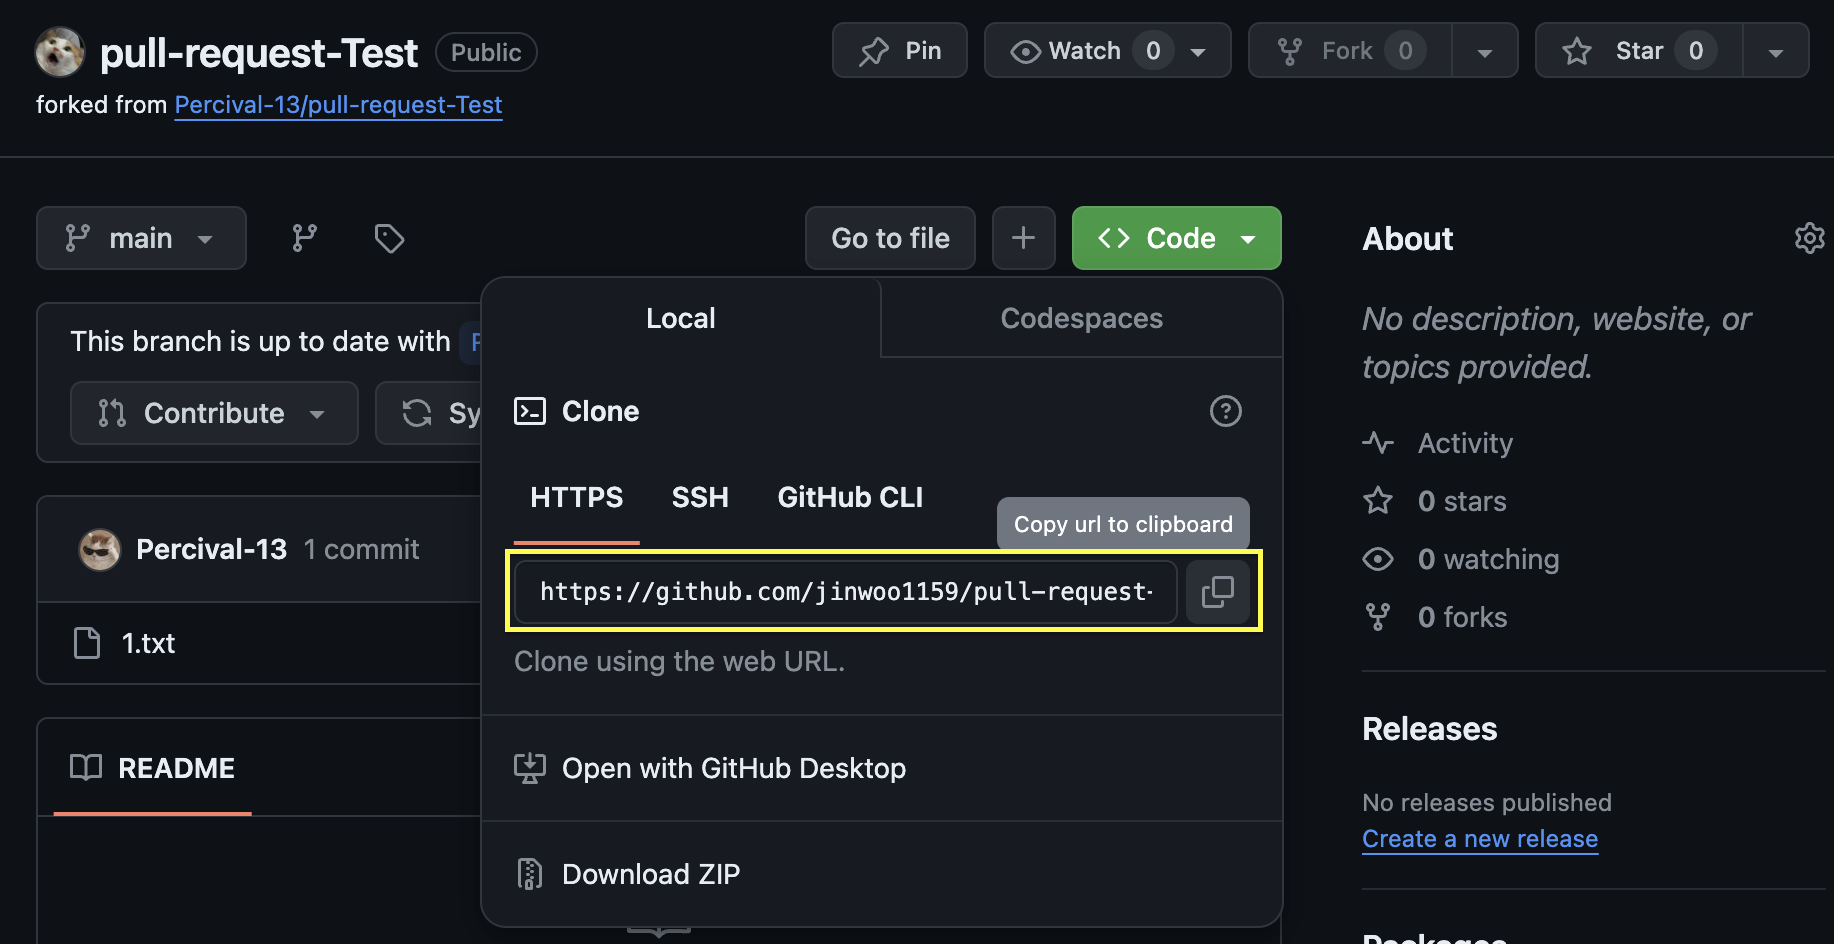
Task: Click the Sync fork button
Action: 429,413
